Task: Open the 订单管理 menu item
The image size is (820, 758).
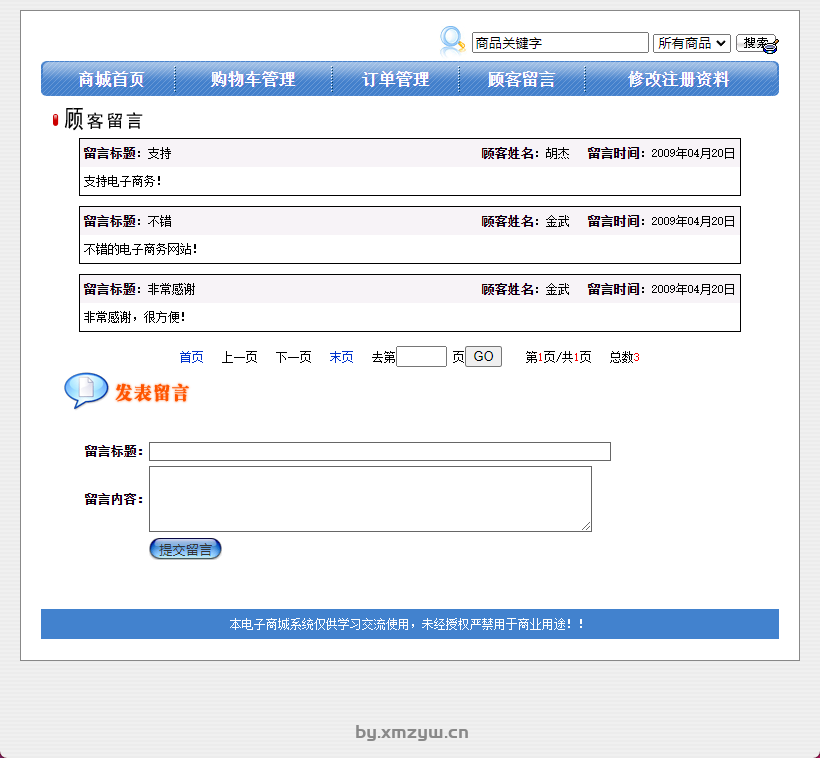Action: (x=396, y=80)
